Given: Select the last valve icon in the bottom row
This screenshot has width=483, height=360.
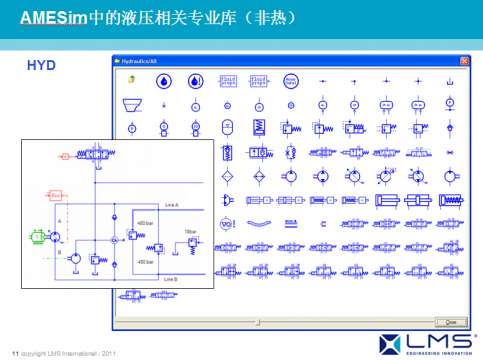Looking at the screenshot, I should [163, 295].
